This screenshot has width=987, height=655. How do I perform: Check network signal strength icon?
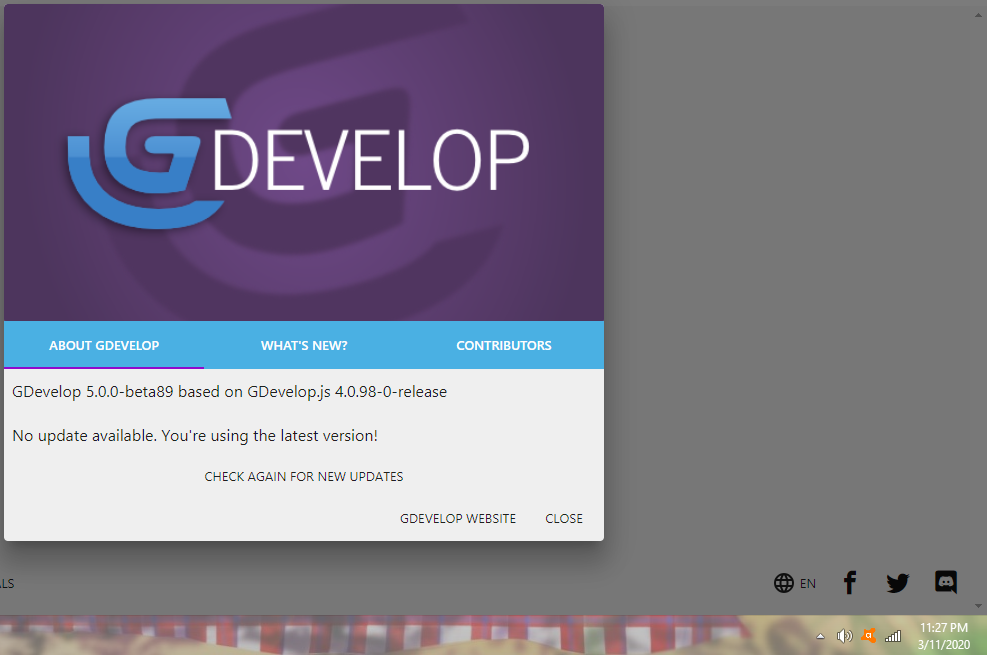(892, 636)
